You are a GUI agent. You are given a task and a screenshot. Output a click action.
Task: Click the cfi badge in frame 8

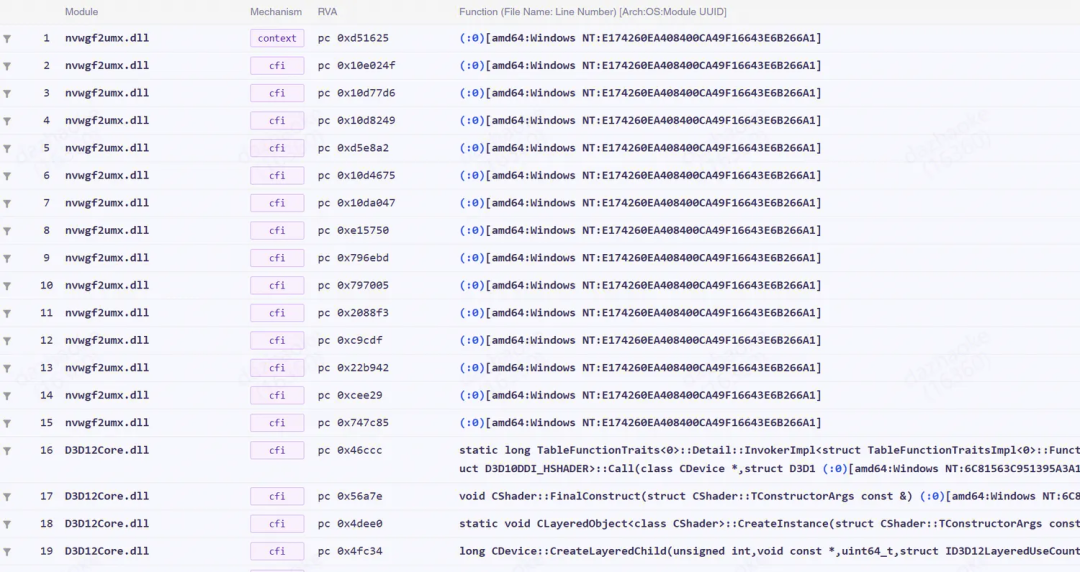click(x=277, y=230)
